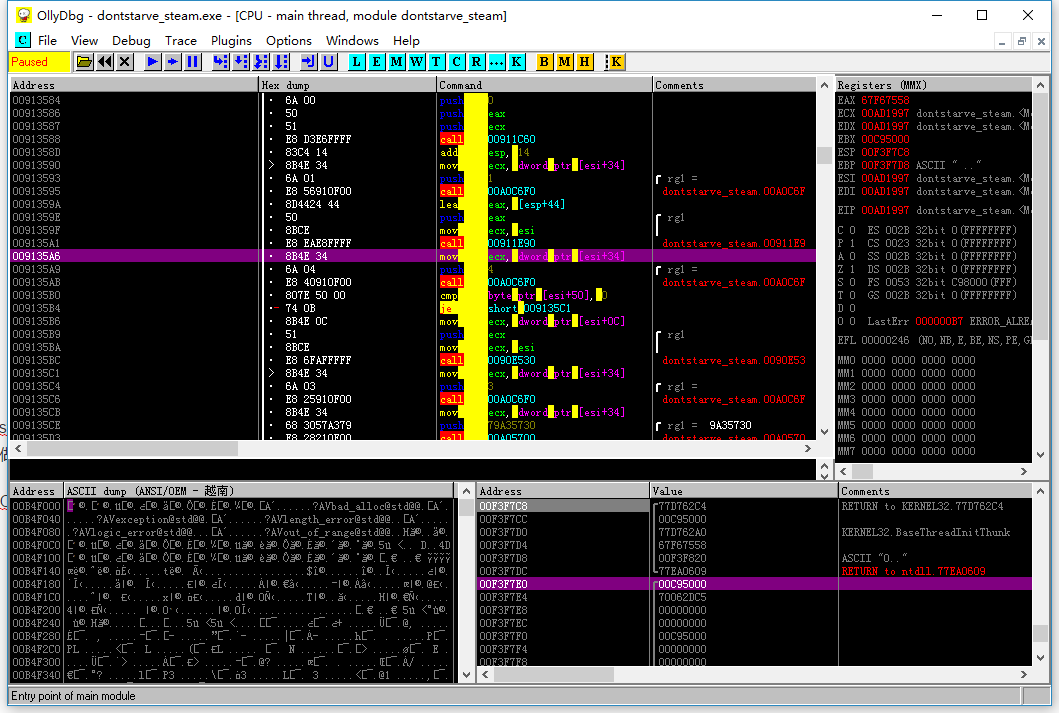The image size is (1059, 713).
Task: Open Threads window with T icon
Action: (436, 62)
